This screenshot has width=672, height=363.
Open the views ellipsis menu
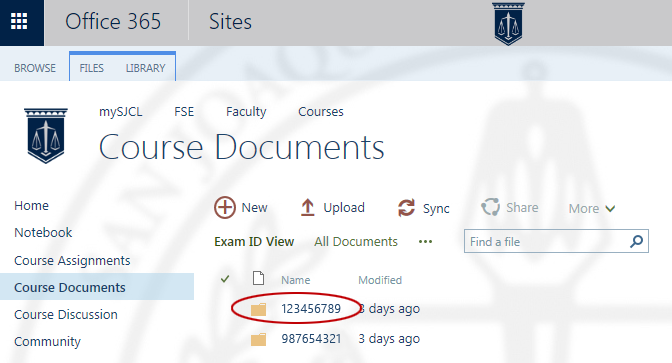coord(425,242)
